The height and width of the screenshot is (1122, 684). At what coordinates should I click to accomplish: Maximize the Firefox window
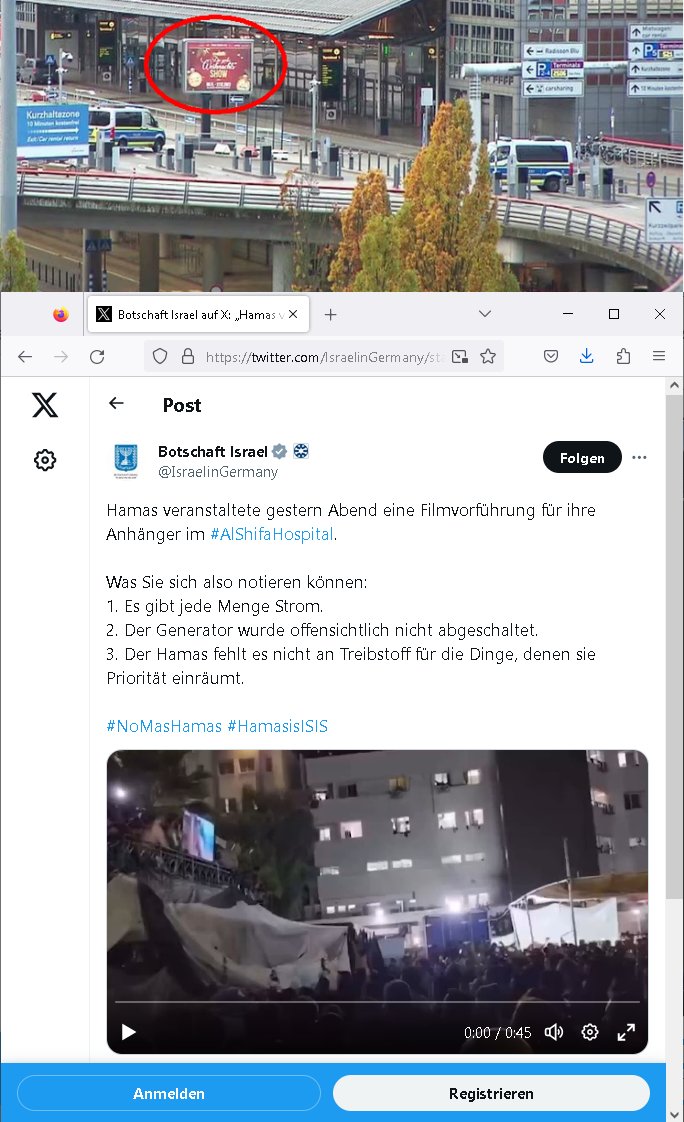(x=614, y=314)
